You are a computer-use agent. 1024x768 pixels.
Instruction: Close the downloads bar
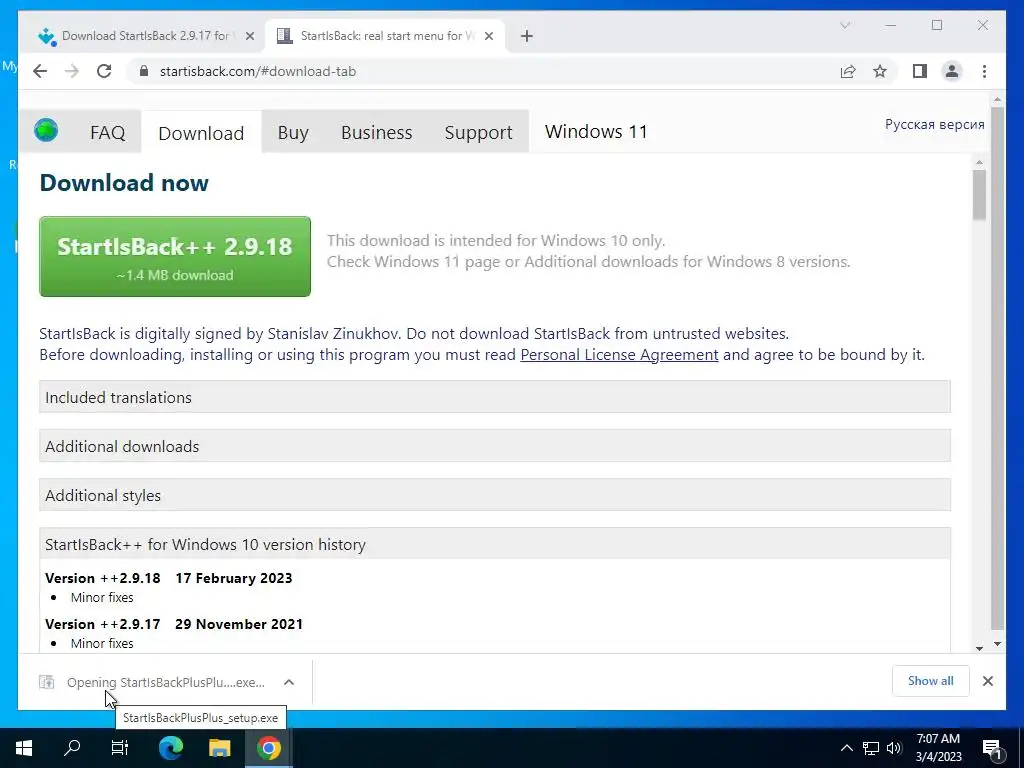987,681
